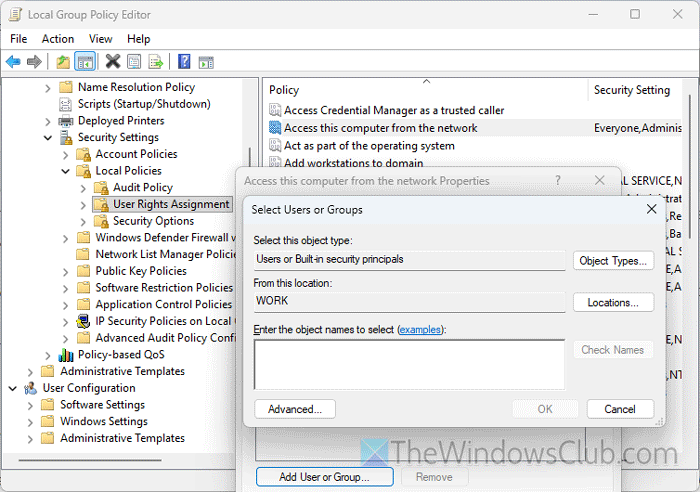The image size is (700, 492).
Task: Click the IP Security Policies icon
Action: (x=83, y=321)
